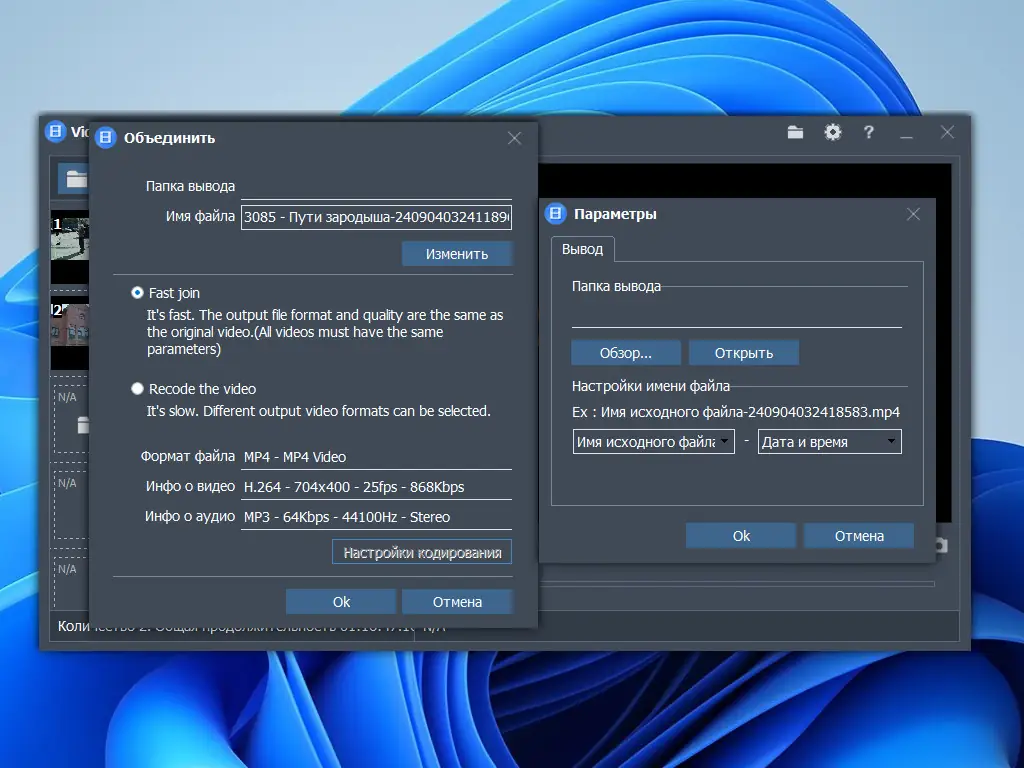Open settings via the gear icon

(832, 132)
